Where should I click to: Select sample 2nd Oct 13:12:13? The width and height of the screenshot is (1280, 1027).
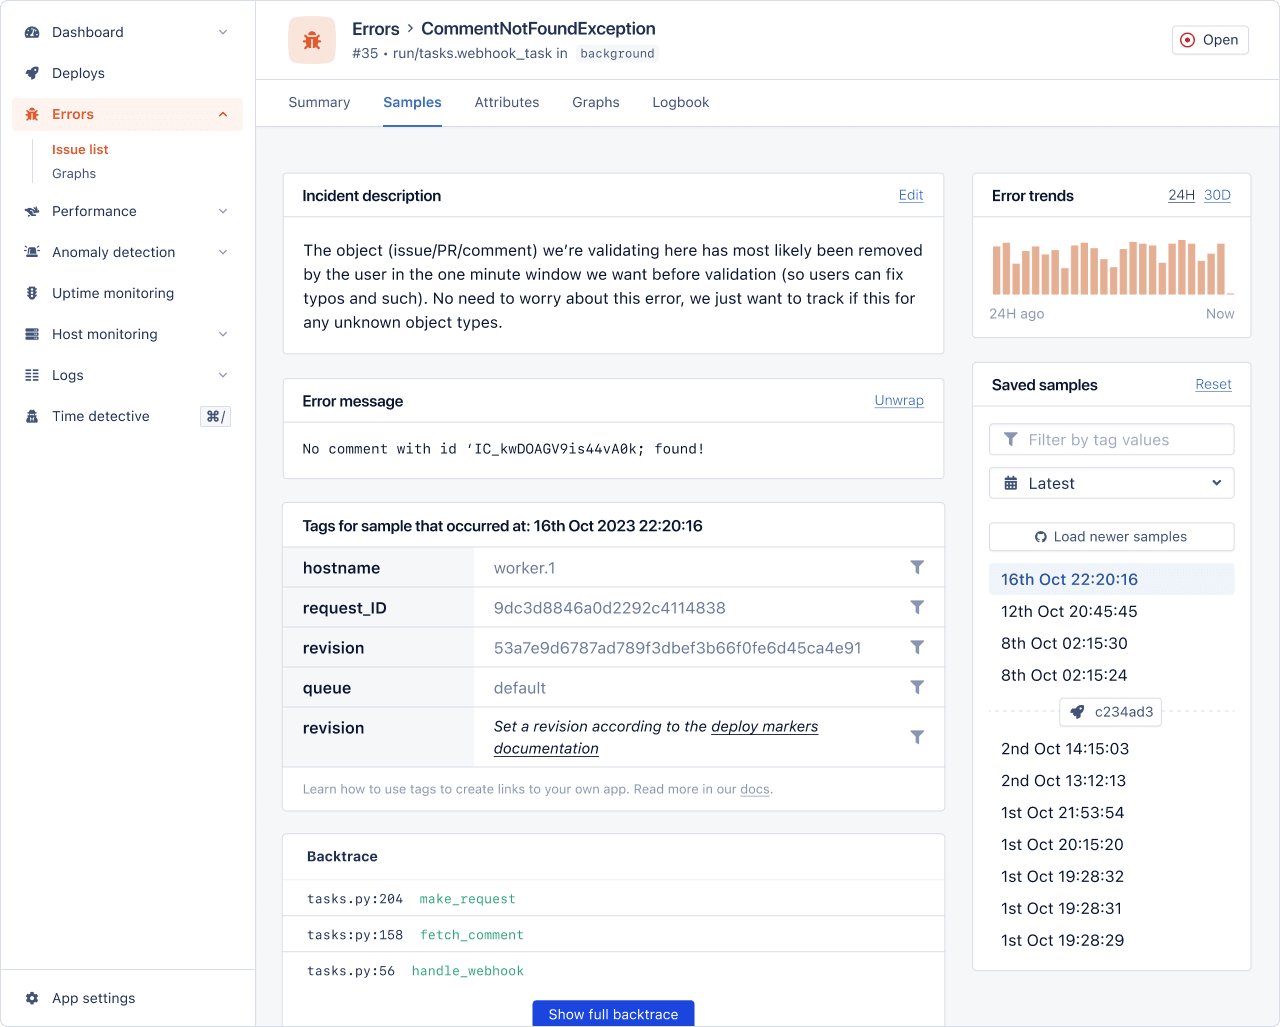coord(1063,780)
